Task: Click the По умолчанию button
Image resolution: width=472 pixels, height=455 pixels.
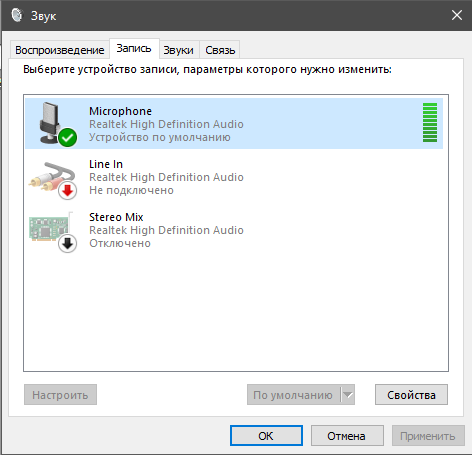Action: (x=293, y=395)
